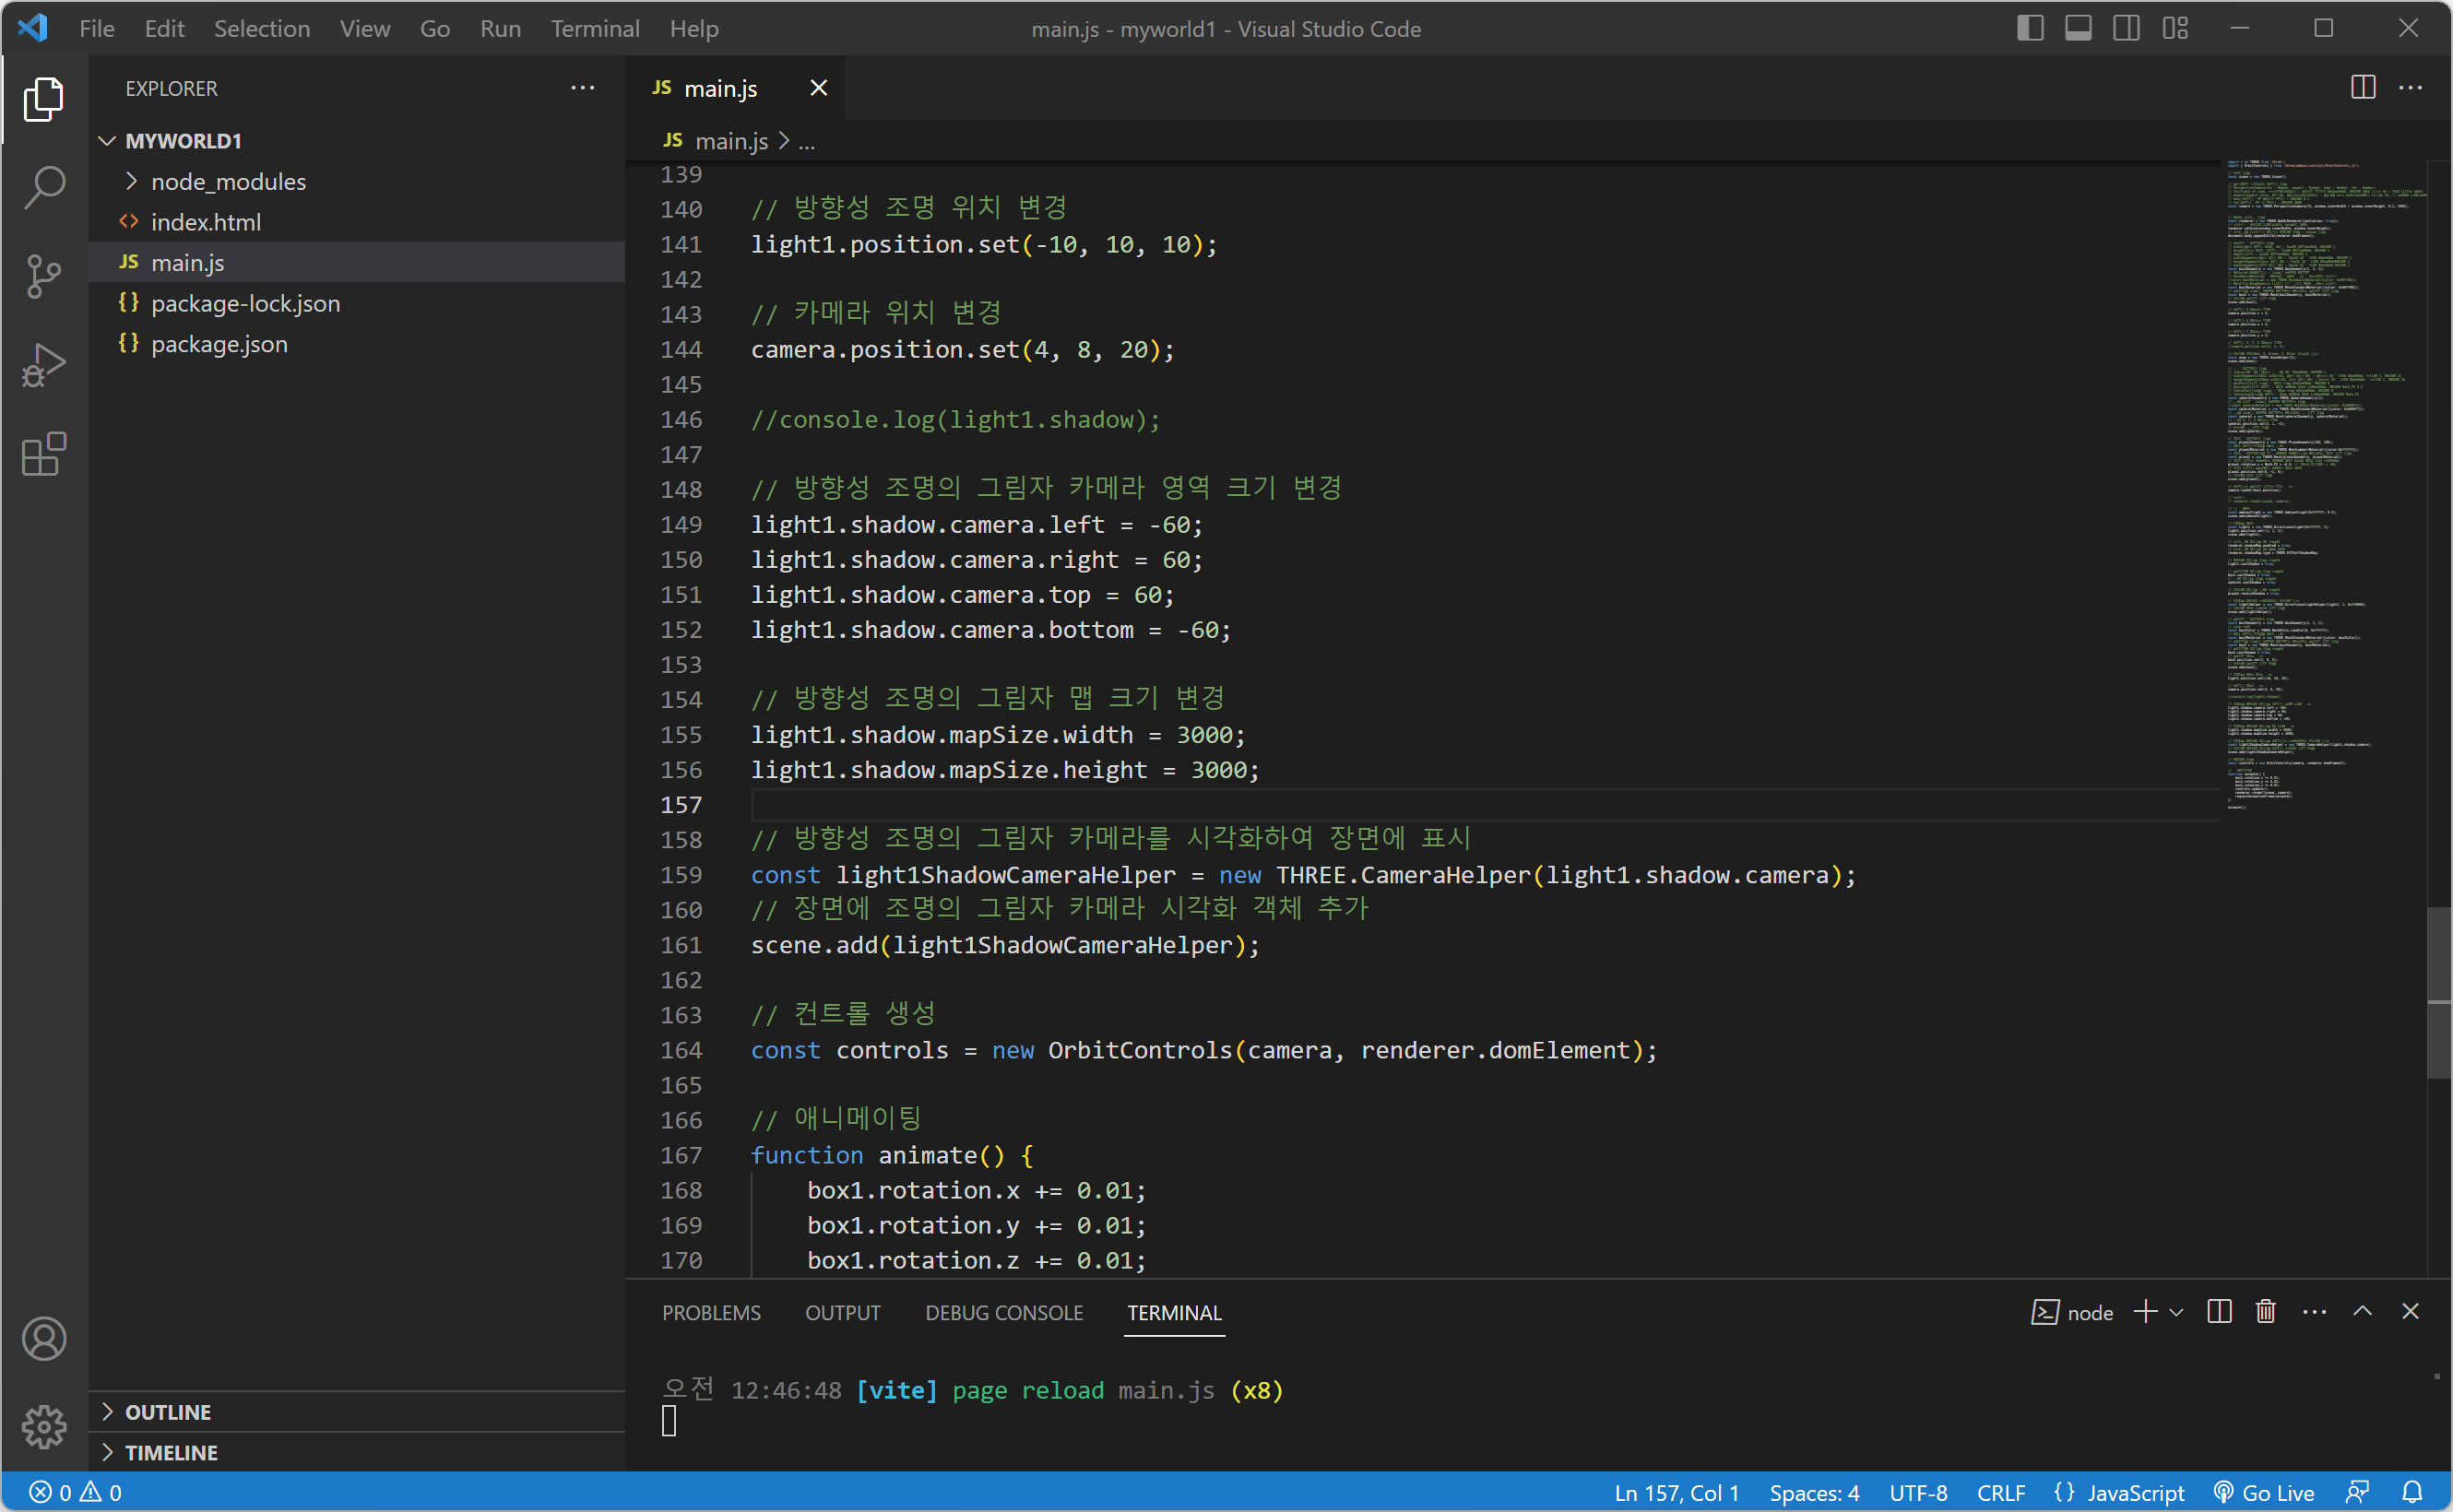
Task: Kill terminal with trash icon
Action: pyautogui.click(x=2266, y=1312)
